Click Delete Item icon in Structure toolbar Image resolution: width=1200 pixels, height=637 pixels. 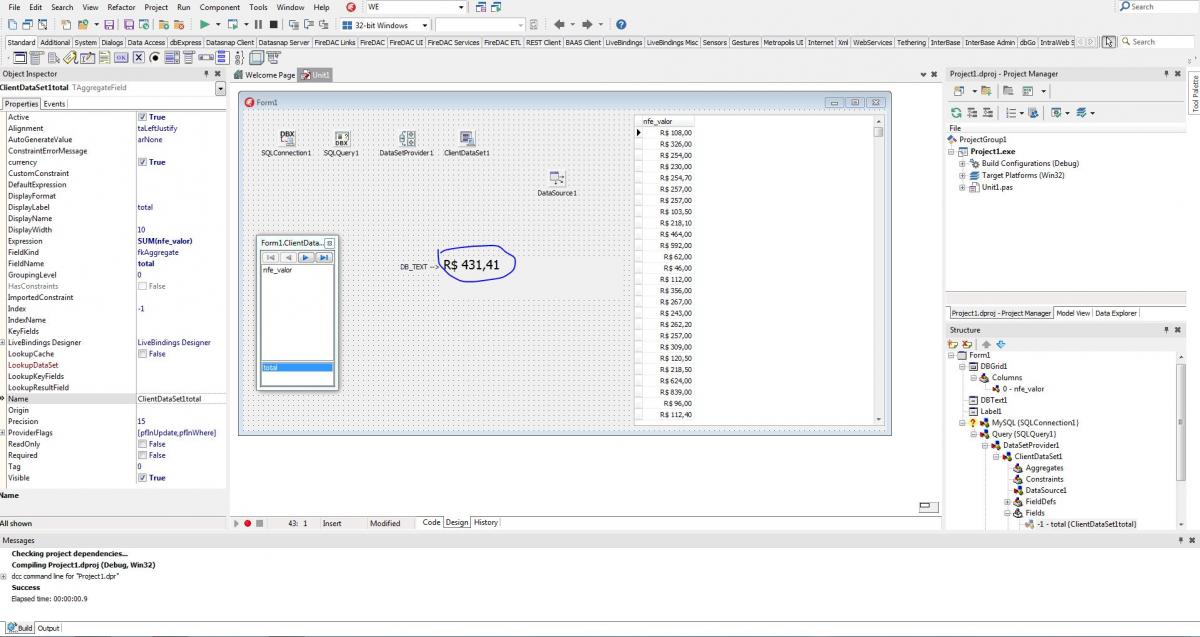tap(967, 344)
